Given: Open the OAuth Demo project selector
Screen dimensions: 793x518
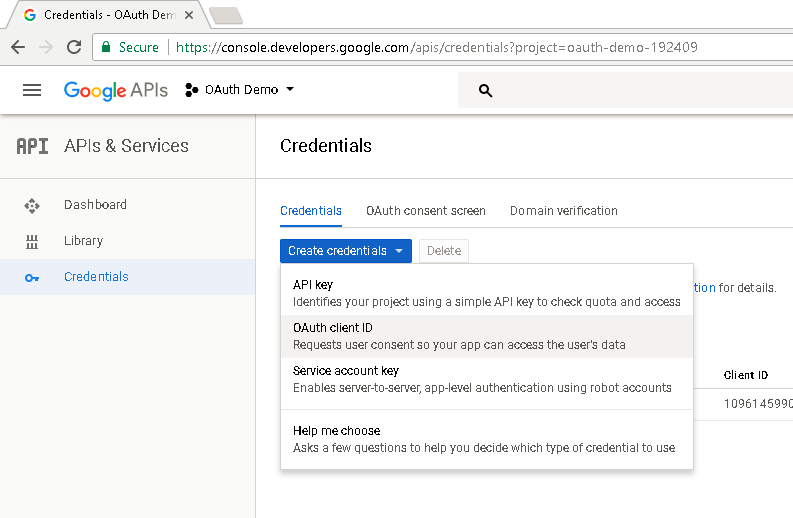Looking at the screenshot, I should tap(240, 90).
